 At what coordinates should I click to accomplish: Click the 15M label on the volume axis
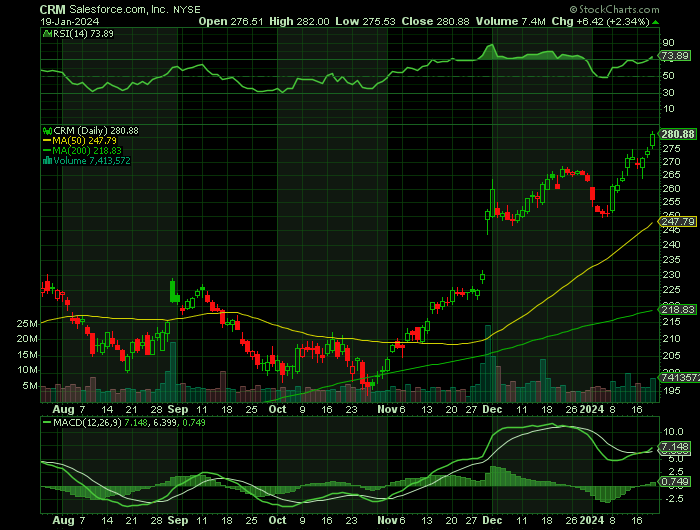coord(27,355)
